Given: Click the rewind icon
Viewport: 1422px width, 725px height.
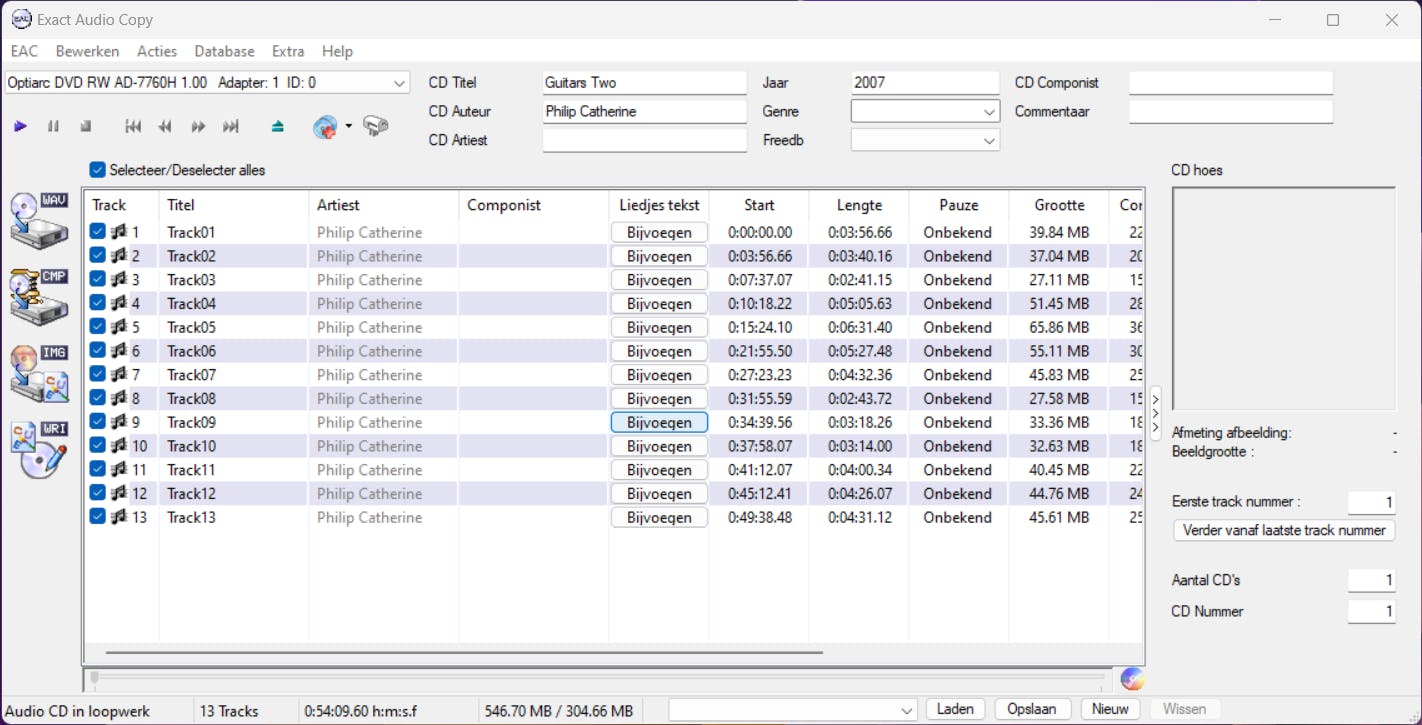Looking at the screenshot, I should [165, 126].
